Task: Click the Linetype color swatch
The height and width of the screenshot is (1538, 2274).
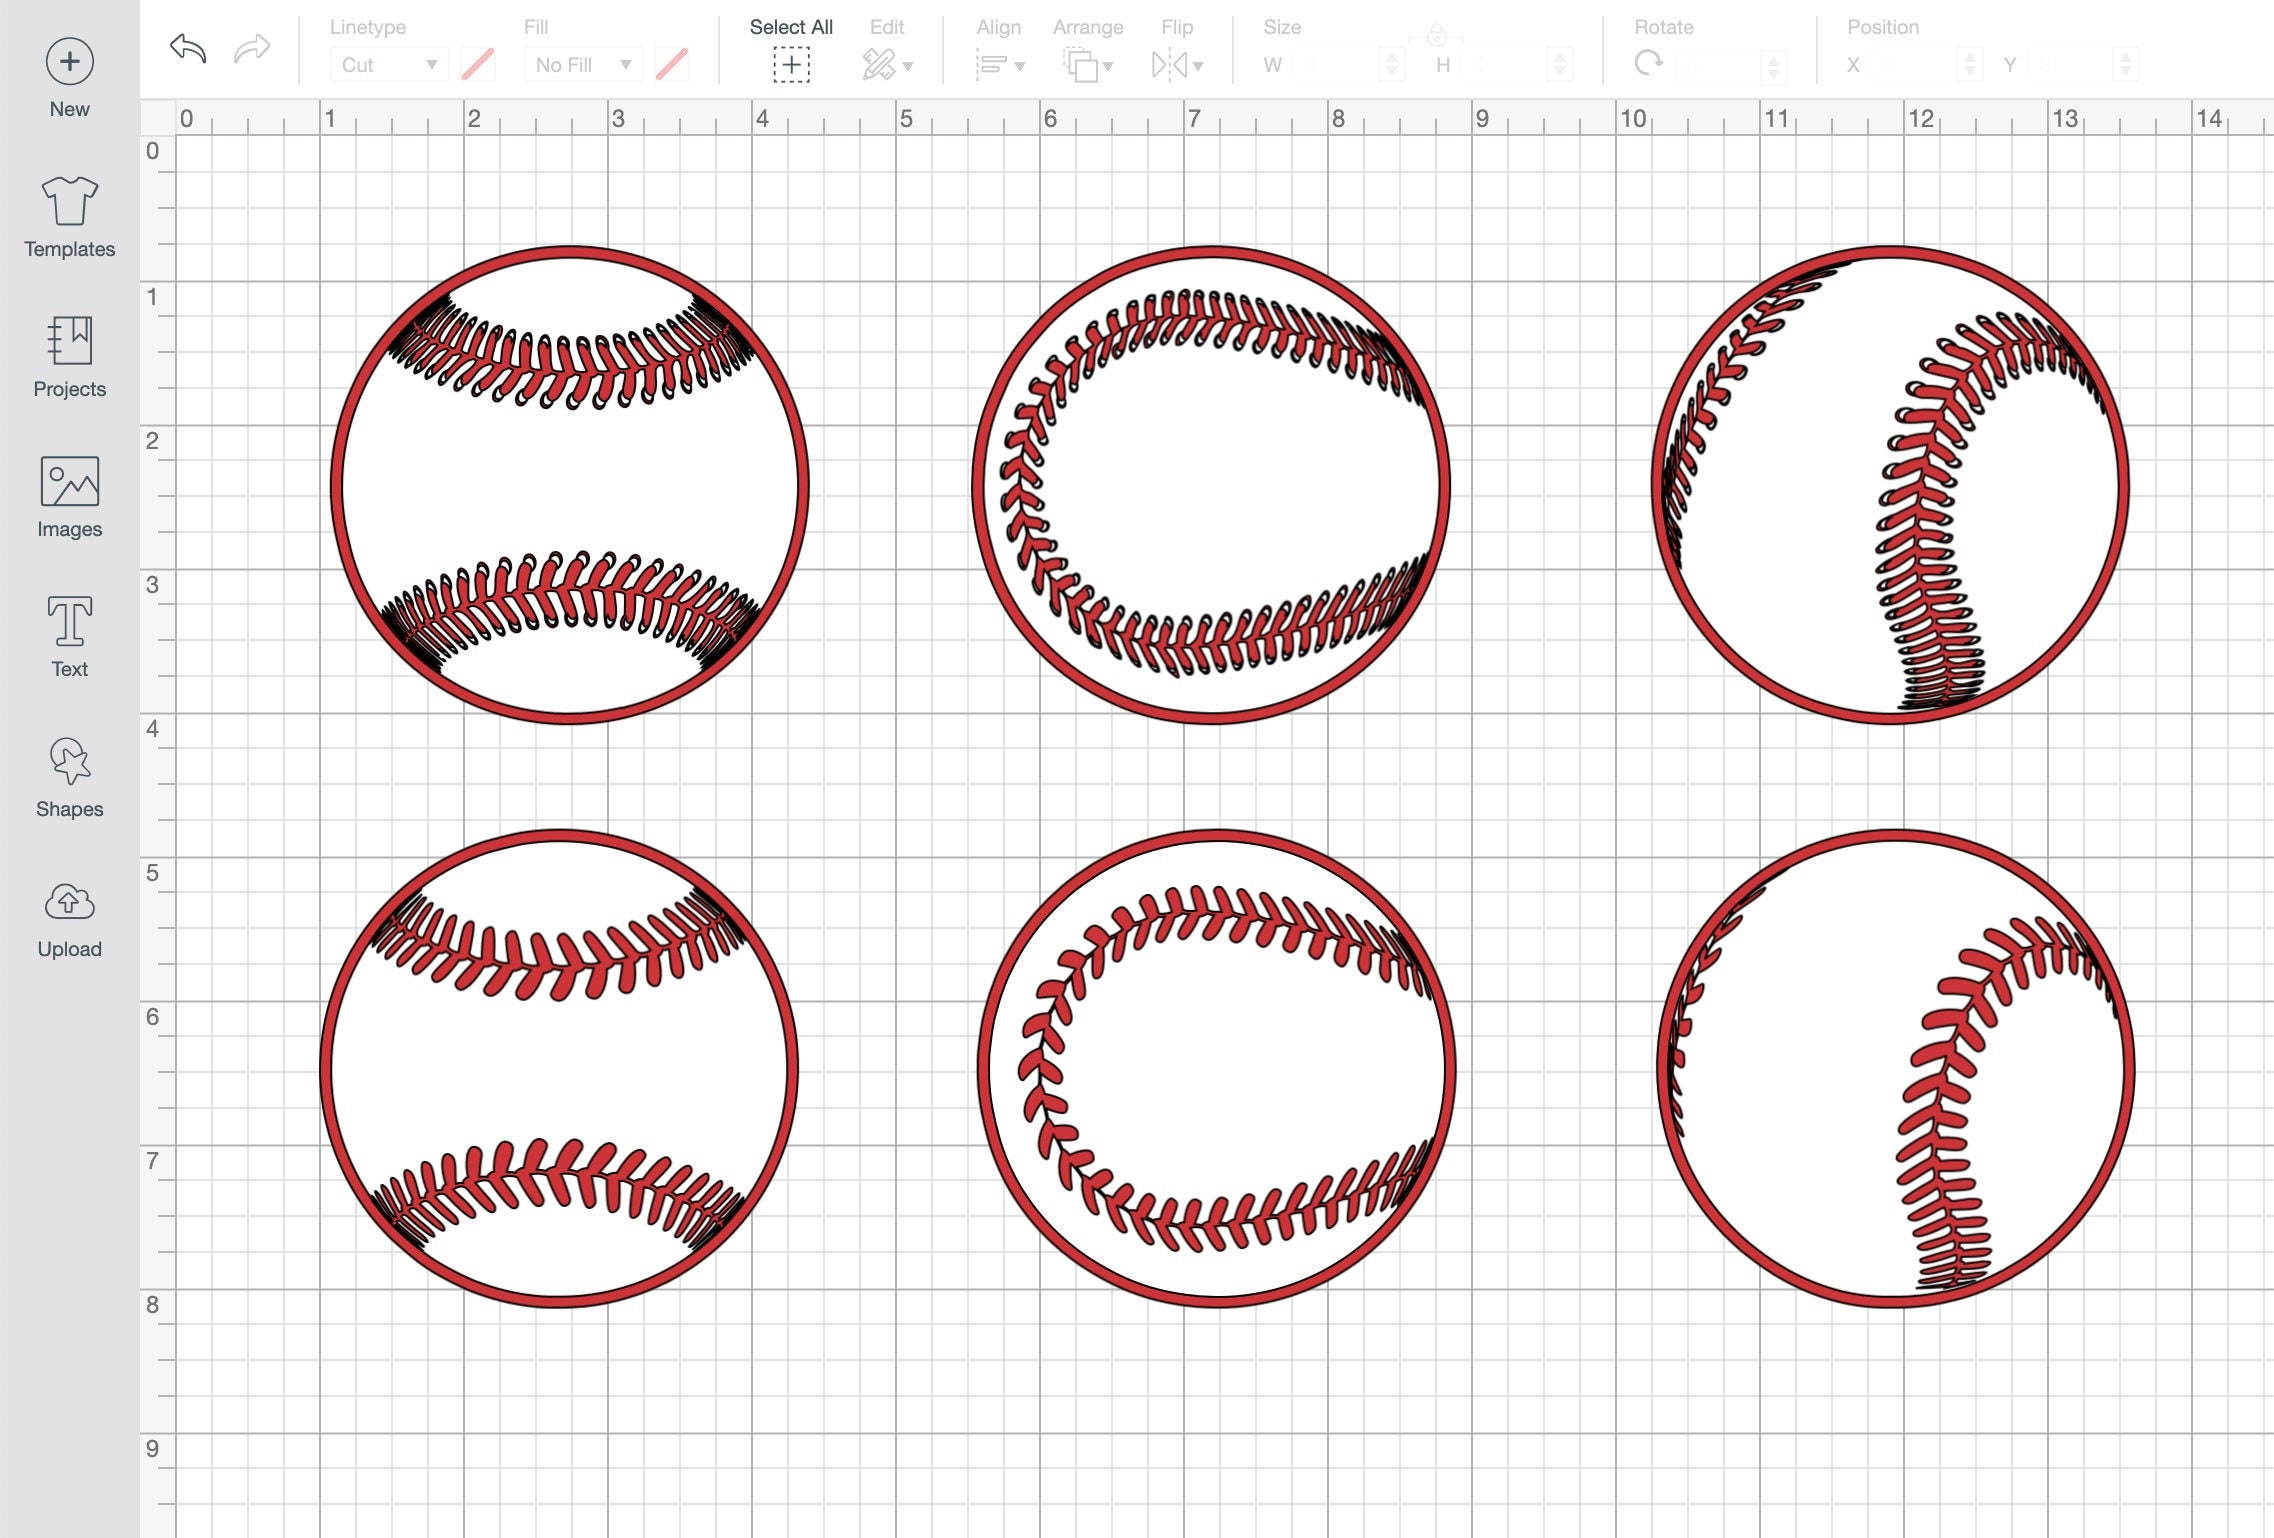Action: click(477, 63)
